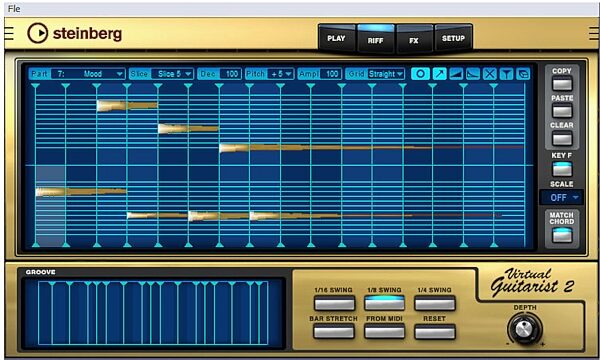Image resolution: width=600 pixels, height=360 pixels.
Task: Click the Steinberg logo play-circle icon
Action: tap(38, 33)
